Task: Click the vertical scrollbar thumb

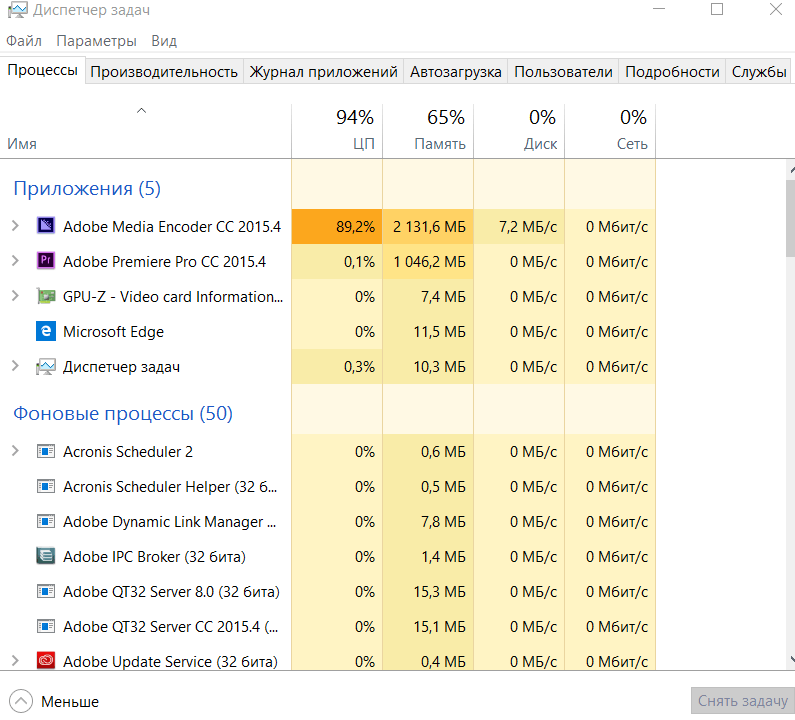Action: pos(790,218)
